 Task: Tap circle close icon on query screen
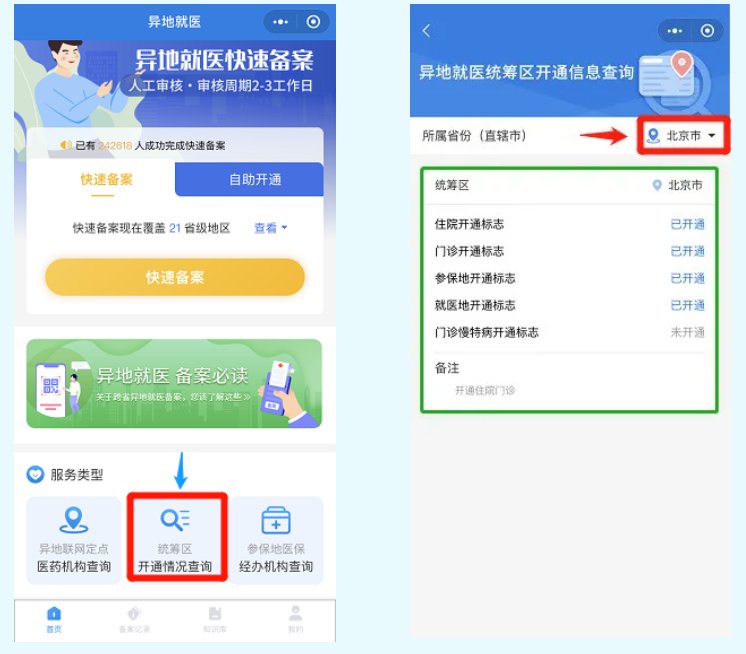point(707,31)
